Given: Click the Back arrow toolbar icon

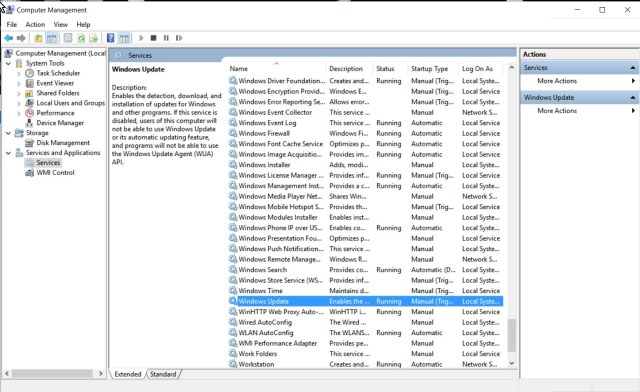Looking at the screenshot, I should pos(8,38).
